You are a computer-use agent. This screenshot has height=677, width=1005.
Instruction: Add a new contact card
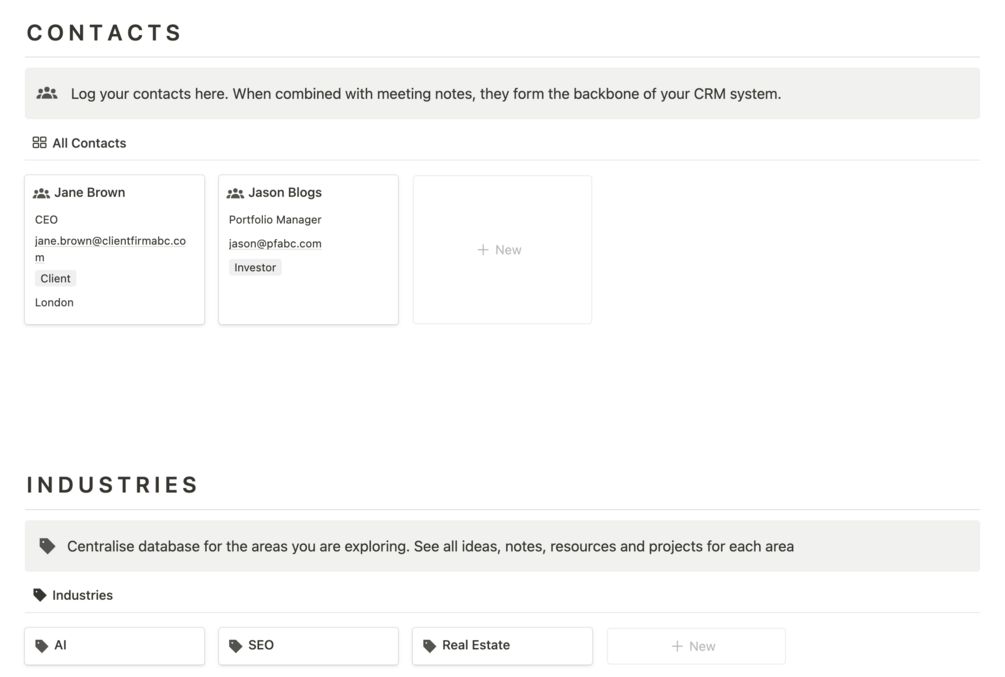coord(501,250)
